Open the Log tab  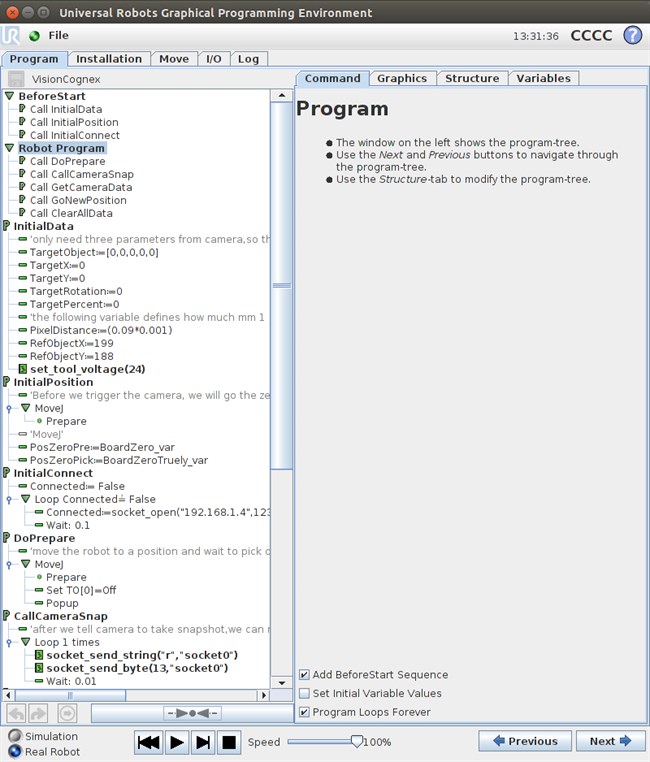click(x=248, y=59)
